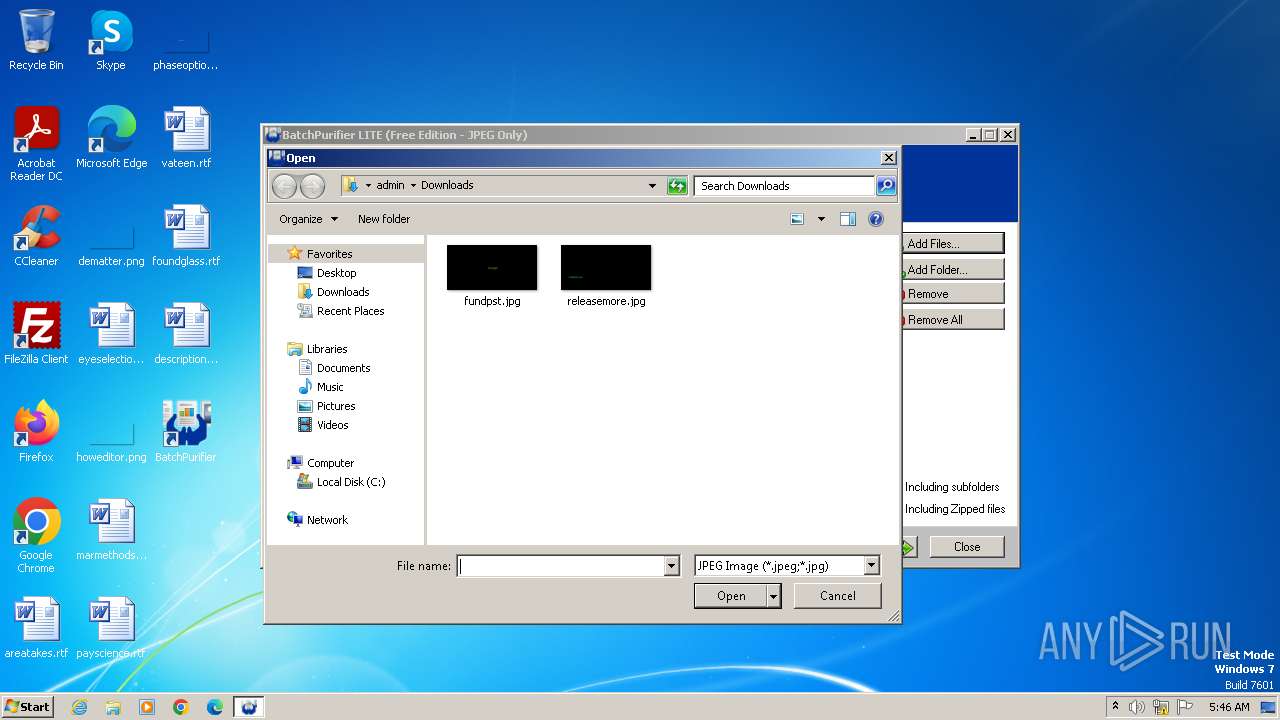Open Google Chrome desktop icon
The height and width of the screenshot is (720, 1280).
tap(36, 536)
